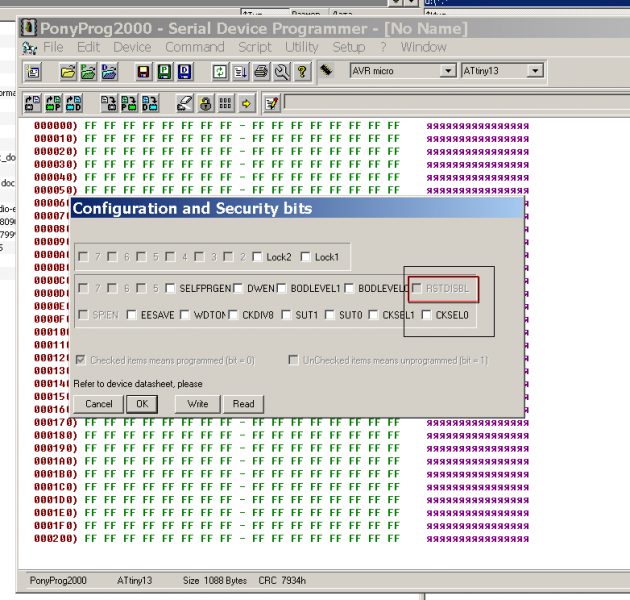The height and width of the screenshot is (600, 630).
Task: Check the Lock2 checkbox
Action: tap(257, 256)
